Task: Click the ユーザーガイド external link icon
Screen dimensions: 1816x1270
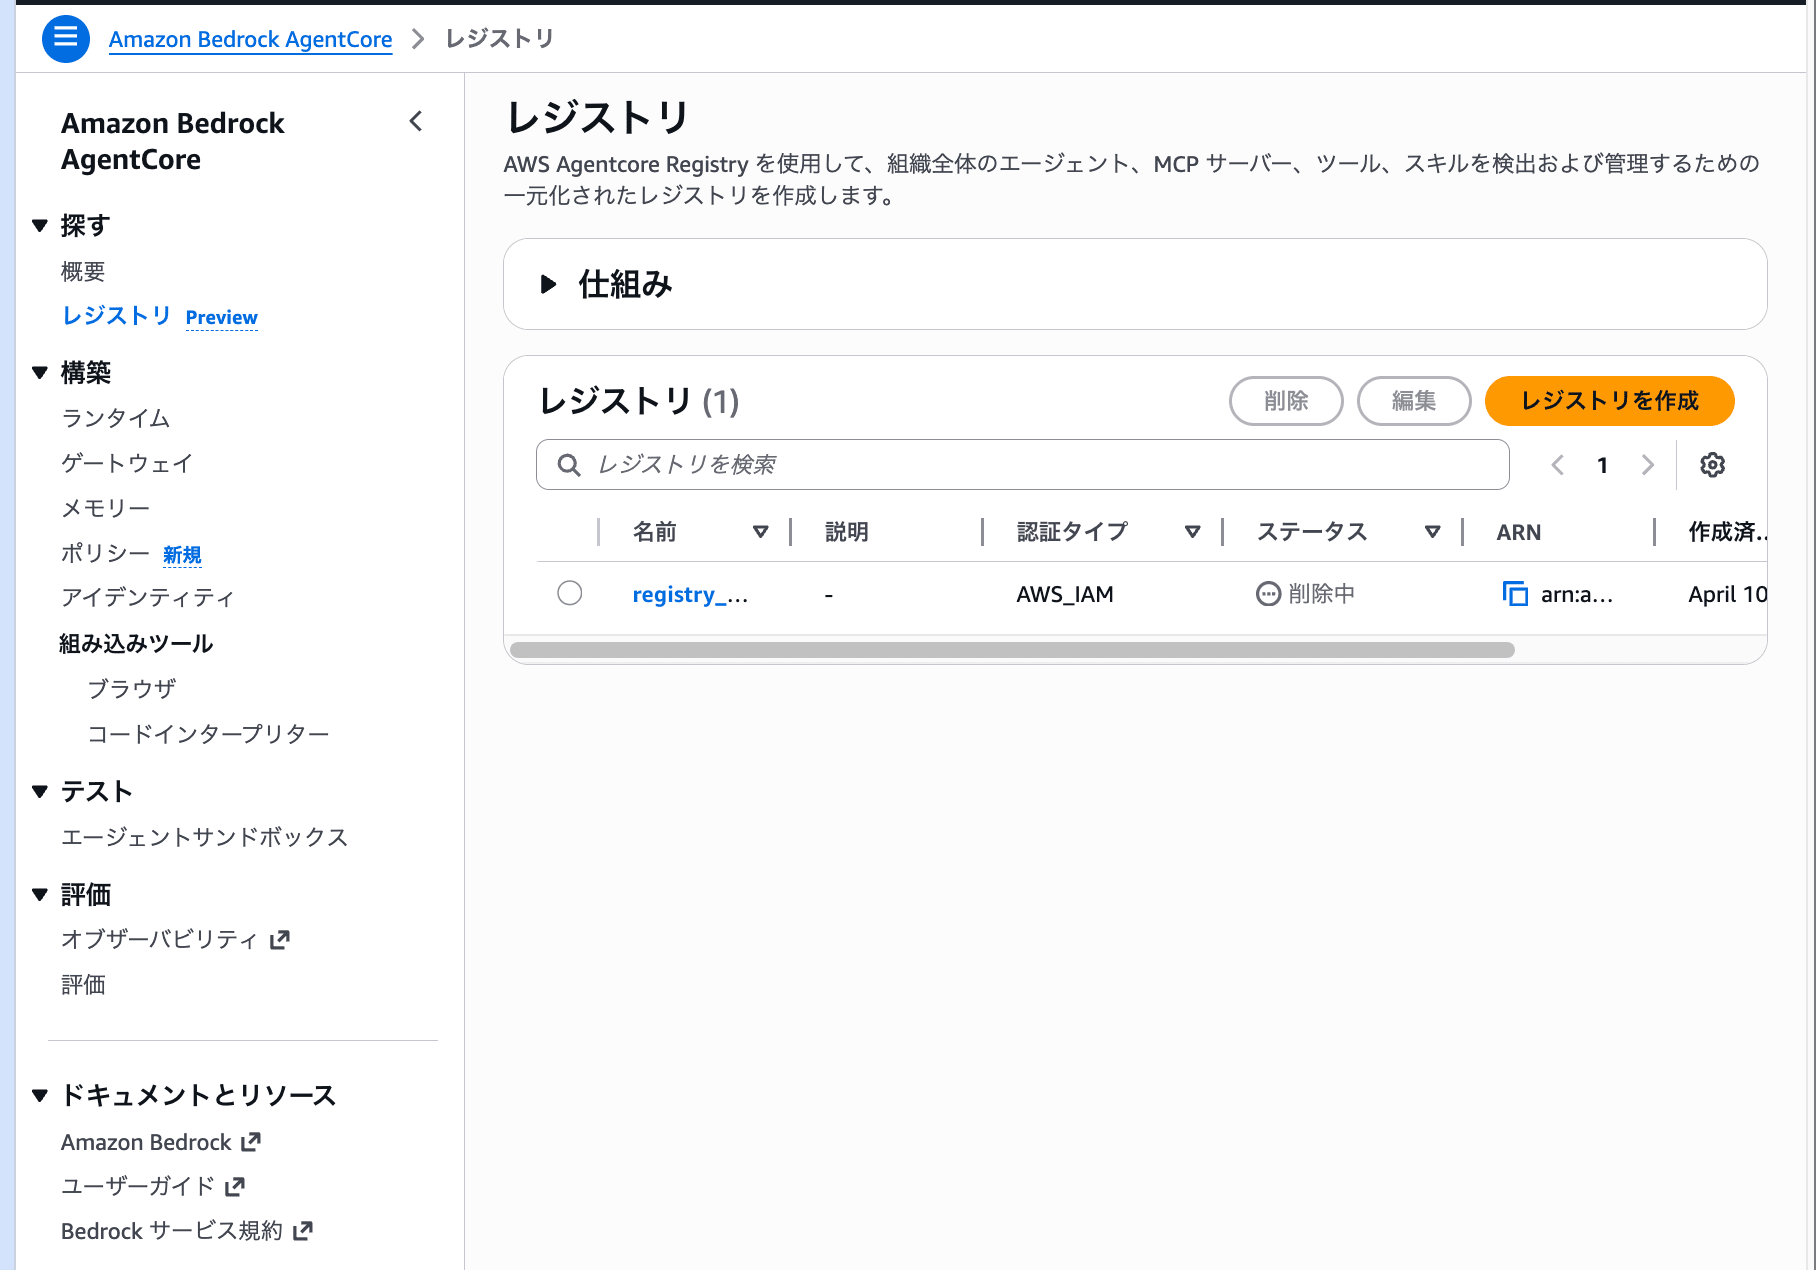Action: click(x=235, y=1187)
